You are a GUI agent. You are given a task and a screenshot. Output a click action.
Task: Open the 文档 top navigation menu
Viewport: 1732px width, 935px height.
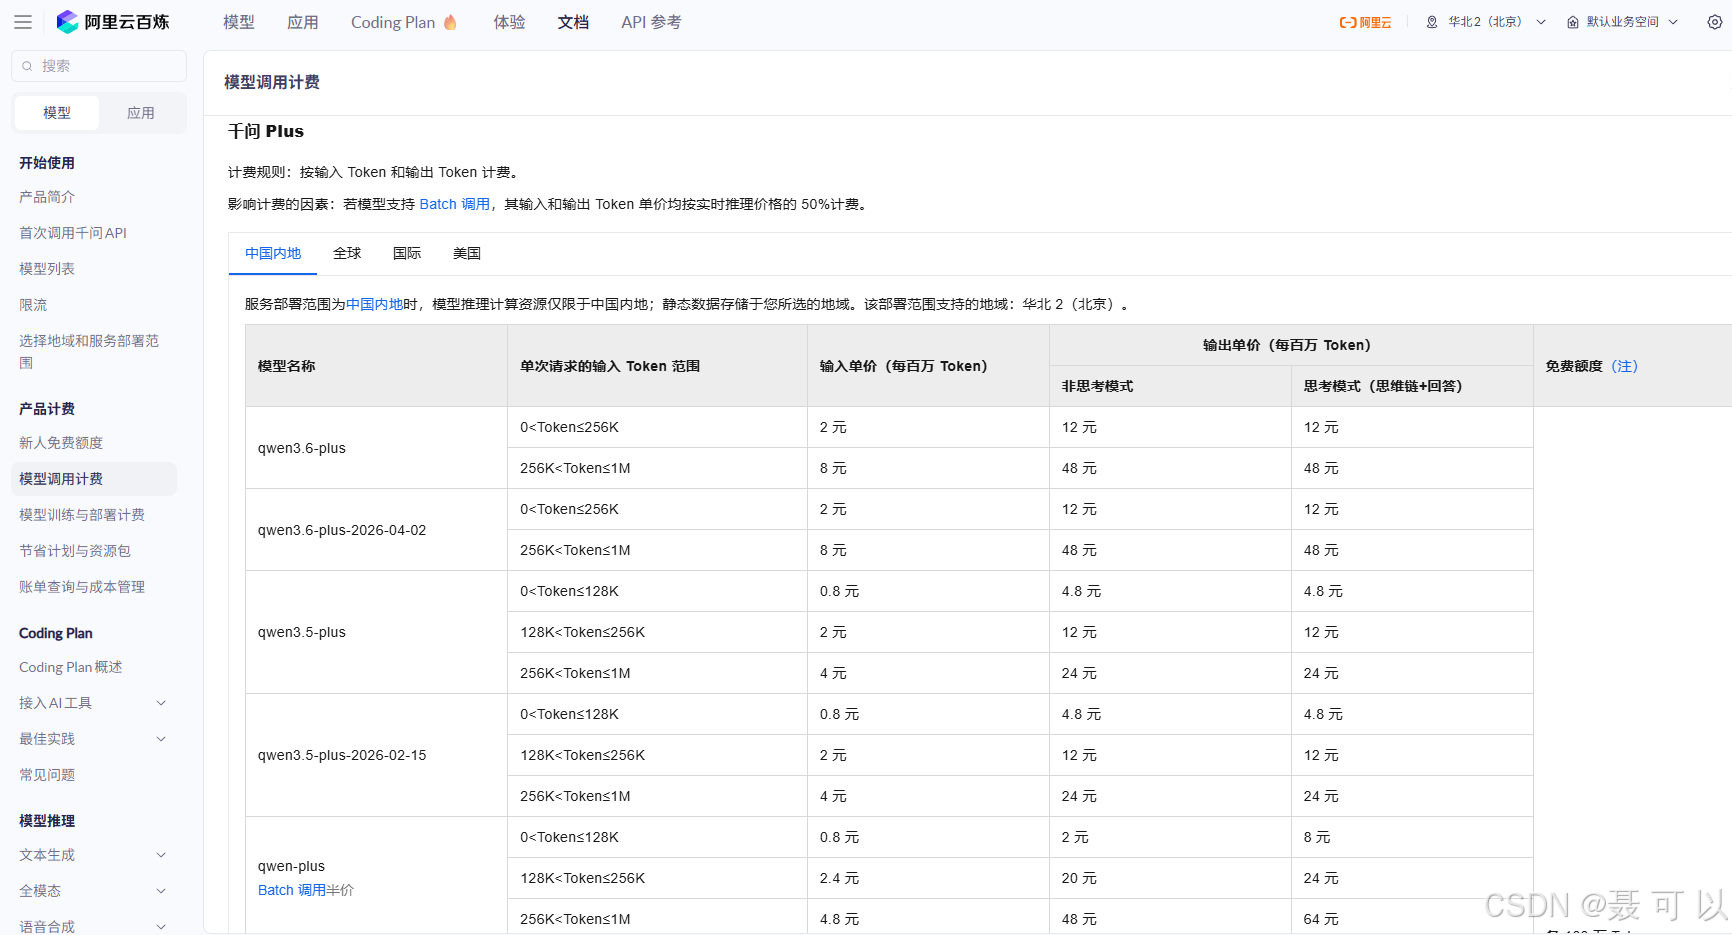point(573,22)
